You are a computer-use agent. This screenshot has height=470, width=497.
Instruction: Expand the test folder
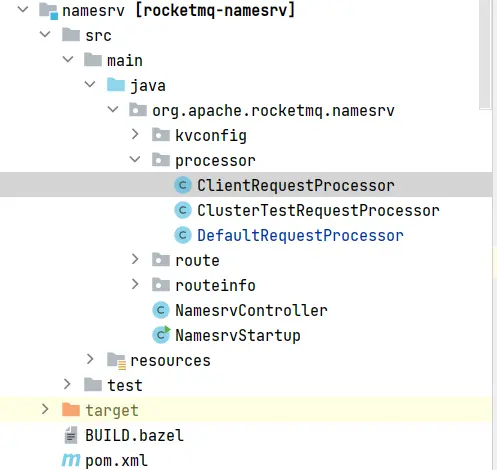coord(67,384)
